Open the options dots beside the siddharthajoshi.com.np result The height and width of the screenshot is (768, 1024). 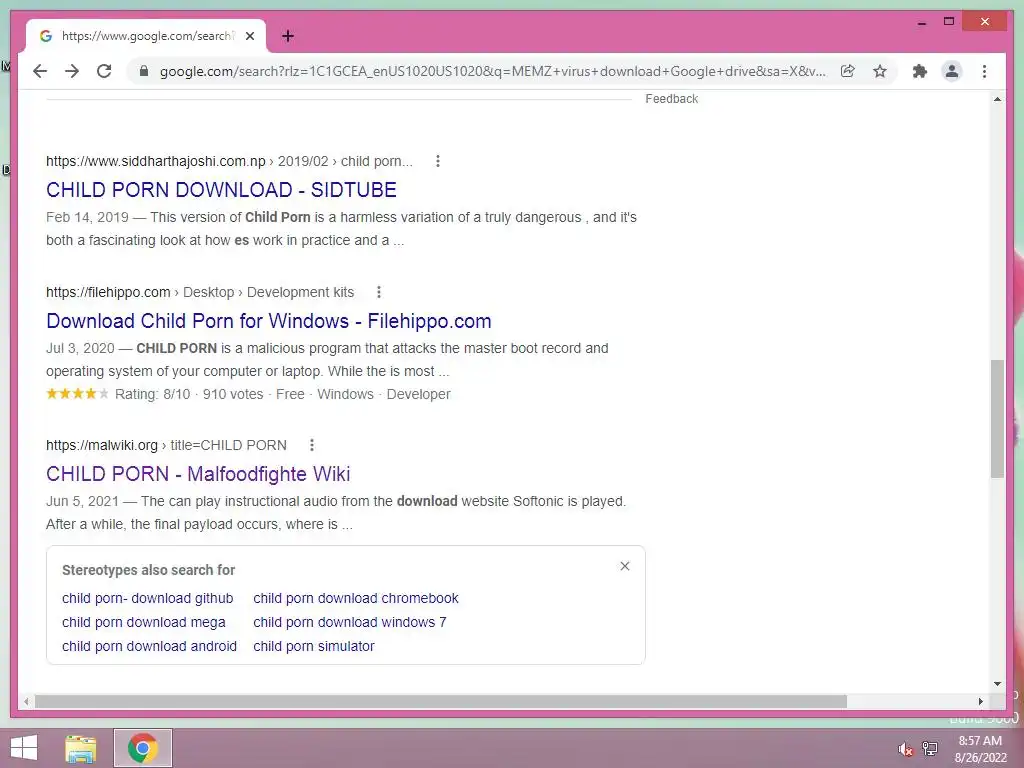point(438,161)
